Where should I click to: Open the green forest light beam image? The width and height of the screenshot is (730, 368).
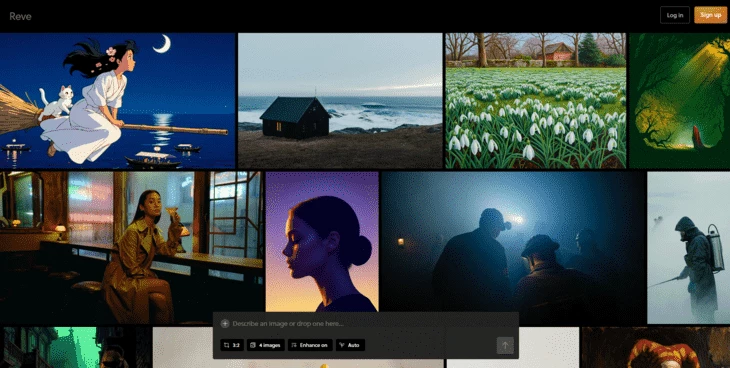pyautogui.click(x=679, y=101)
